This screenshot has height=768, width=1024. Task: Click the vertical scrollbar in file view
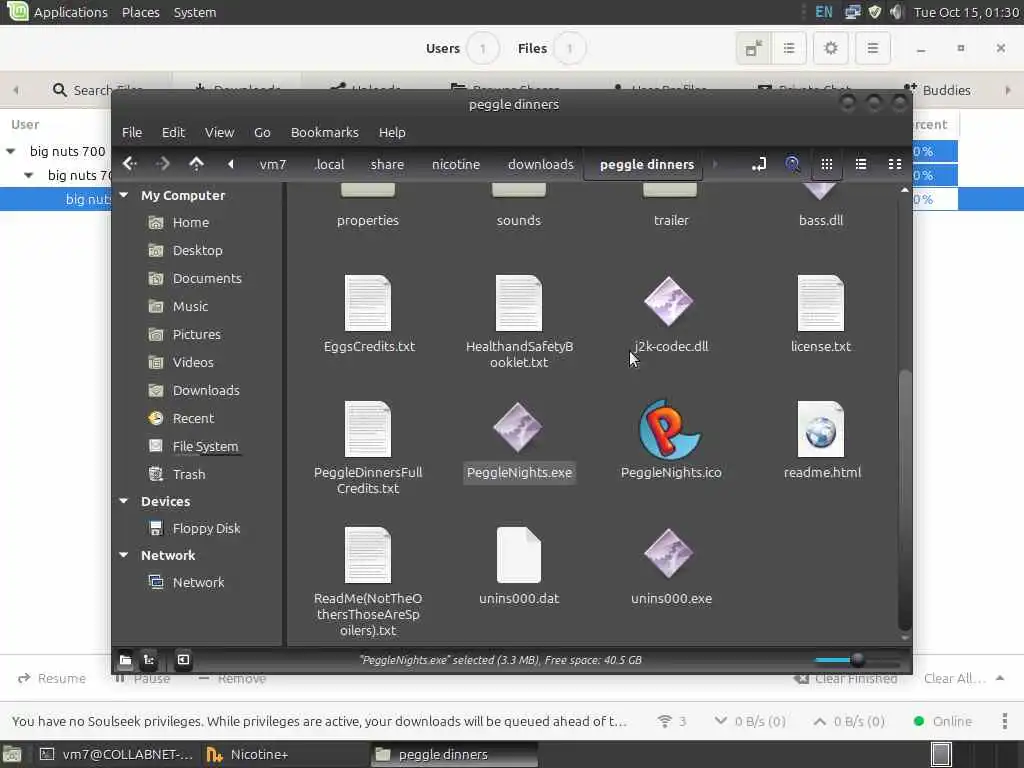[904, 500]
